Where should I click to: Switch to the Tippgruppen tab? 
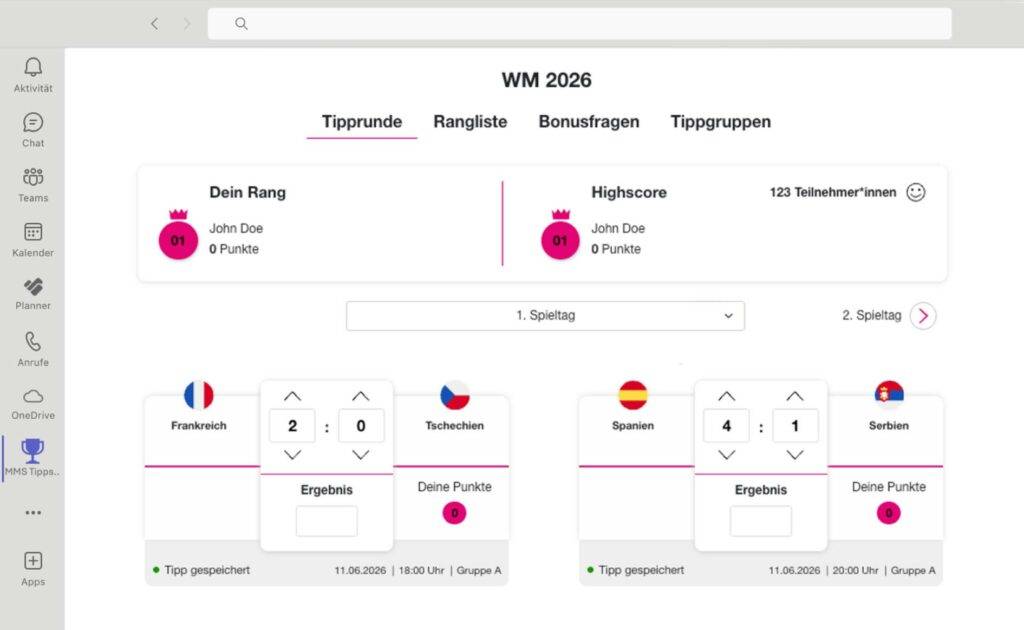point(721,121)
